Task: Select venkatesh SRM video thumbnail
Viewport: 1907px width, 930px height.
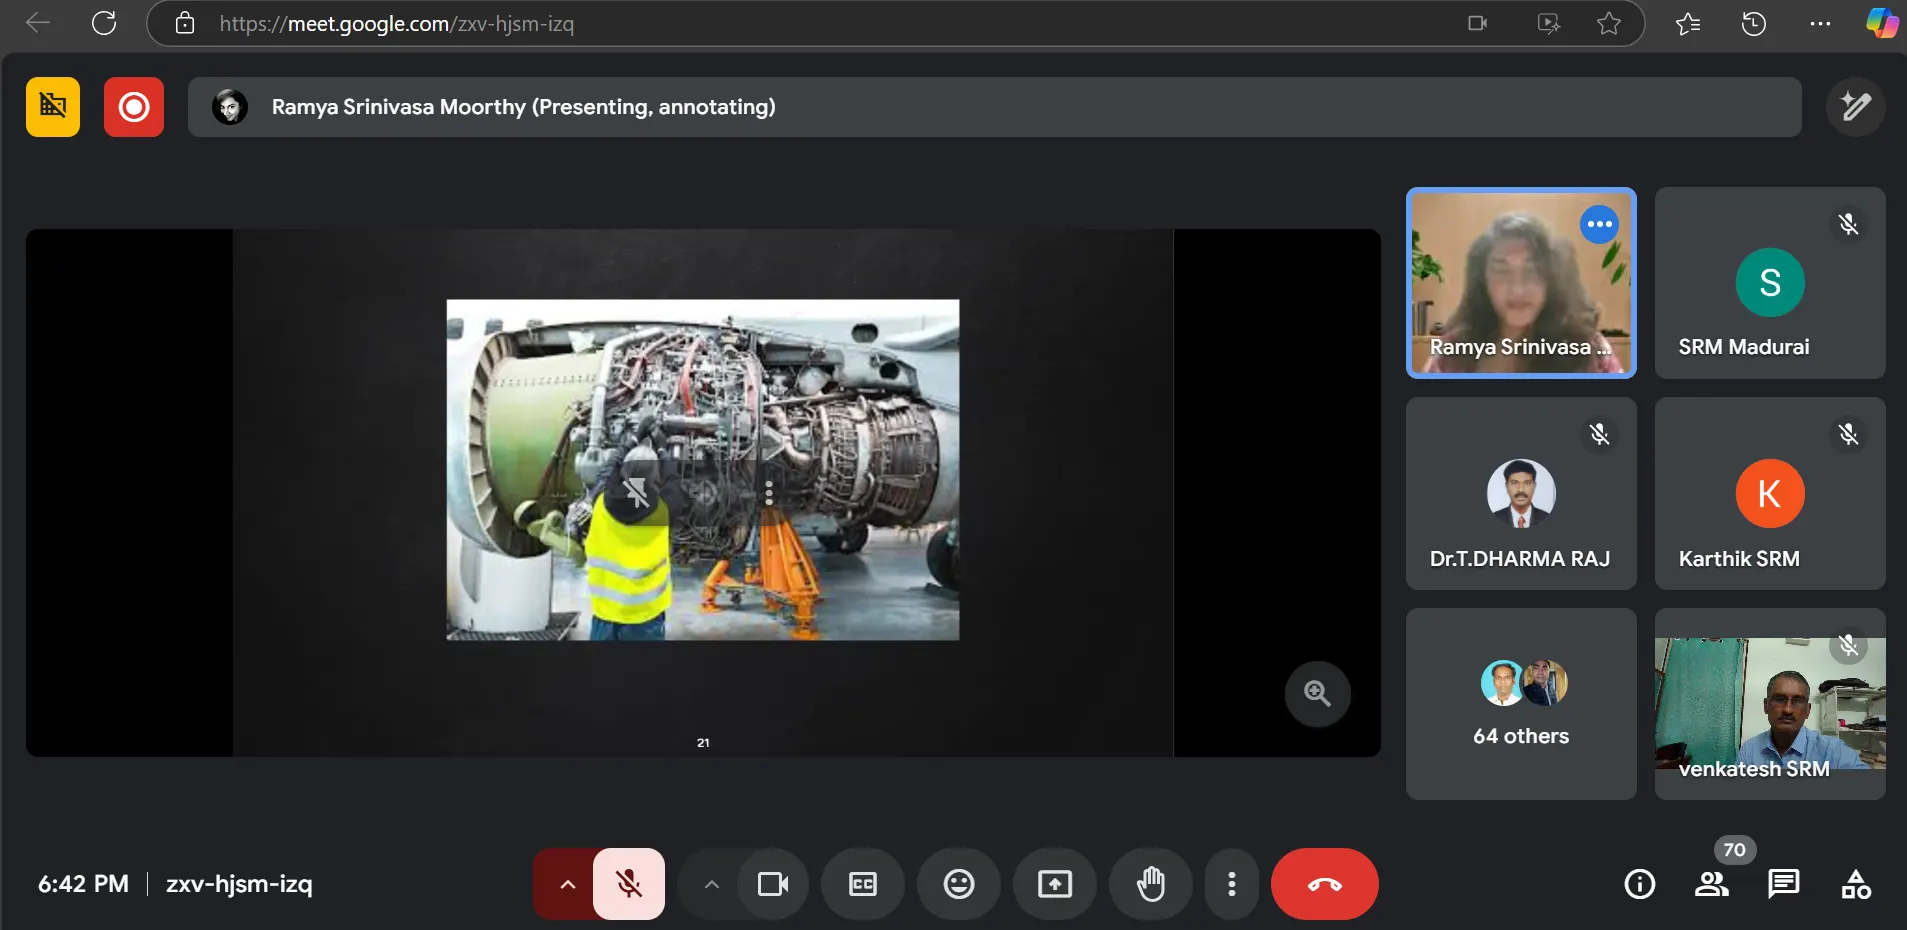Action: (x=1769, y=704)
